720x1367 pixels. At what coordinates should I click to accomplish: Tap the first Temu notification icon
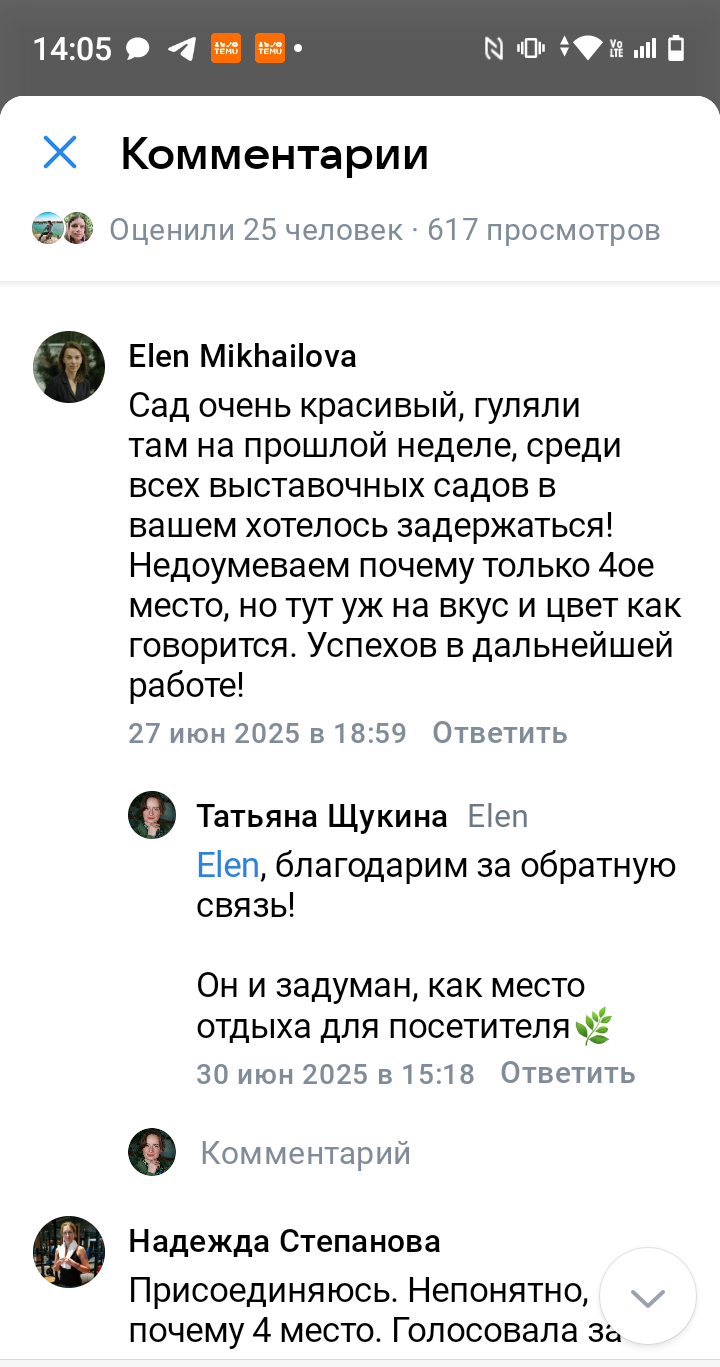[x=226, y=48]
